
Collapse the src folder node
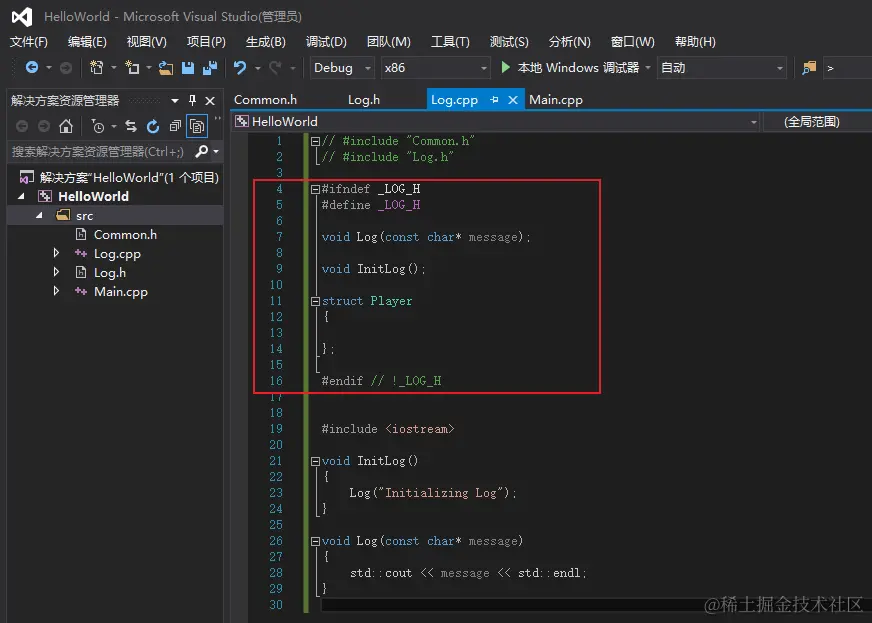click(39, 215)
